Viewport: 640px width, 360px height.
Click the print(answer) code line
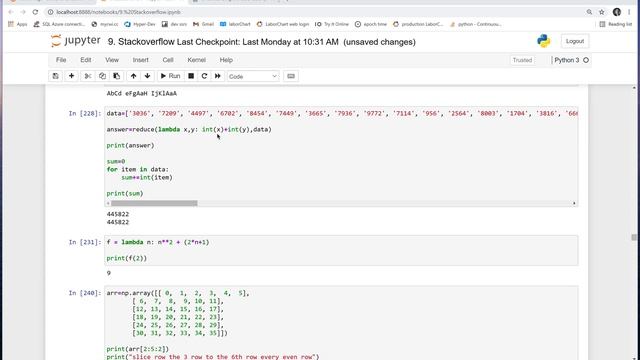click(x=131, y=145)
